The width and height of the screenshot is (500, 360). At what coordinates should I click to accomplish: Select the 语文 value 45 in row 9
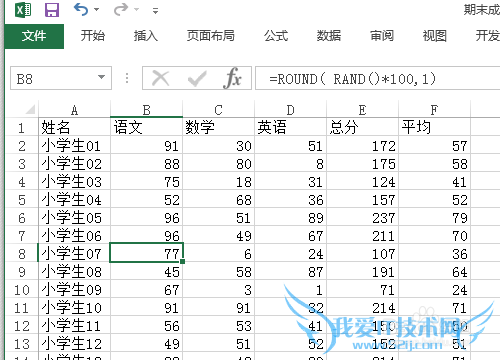point(146,271)
